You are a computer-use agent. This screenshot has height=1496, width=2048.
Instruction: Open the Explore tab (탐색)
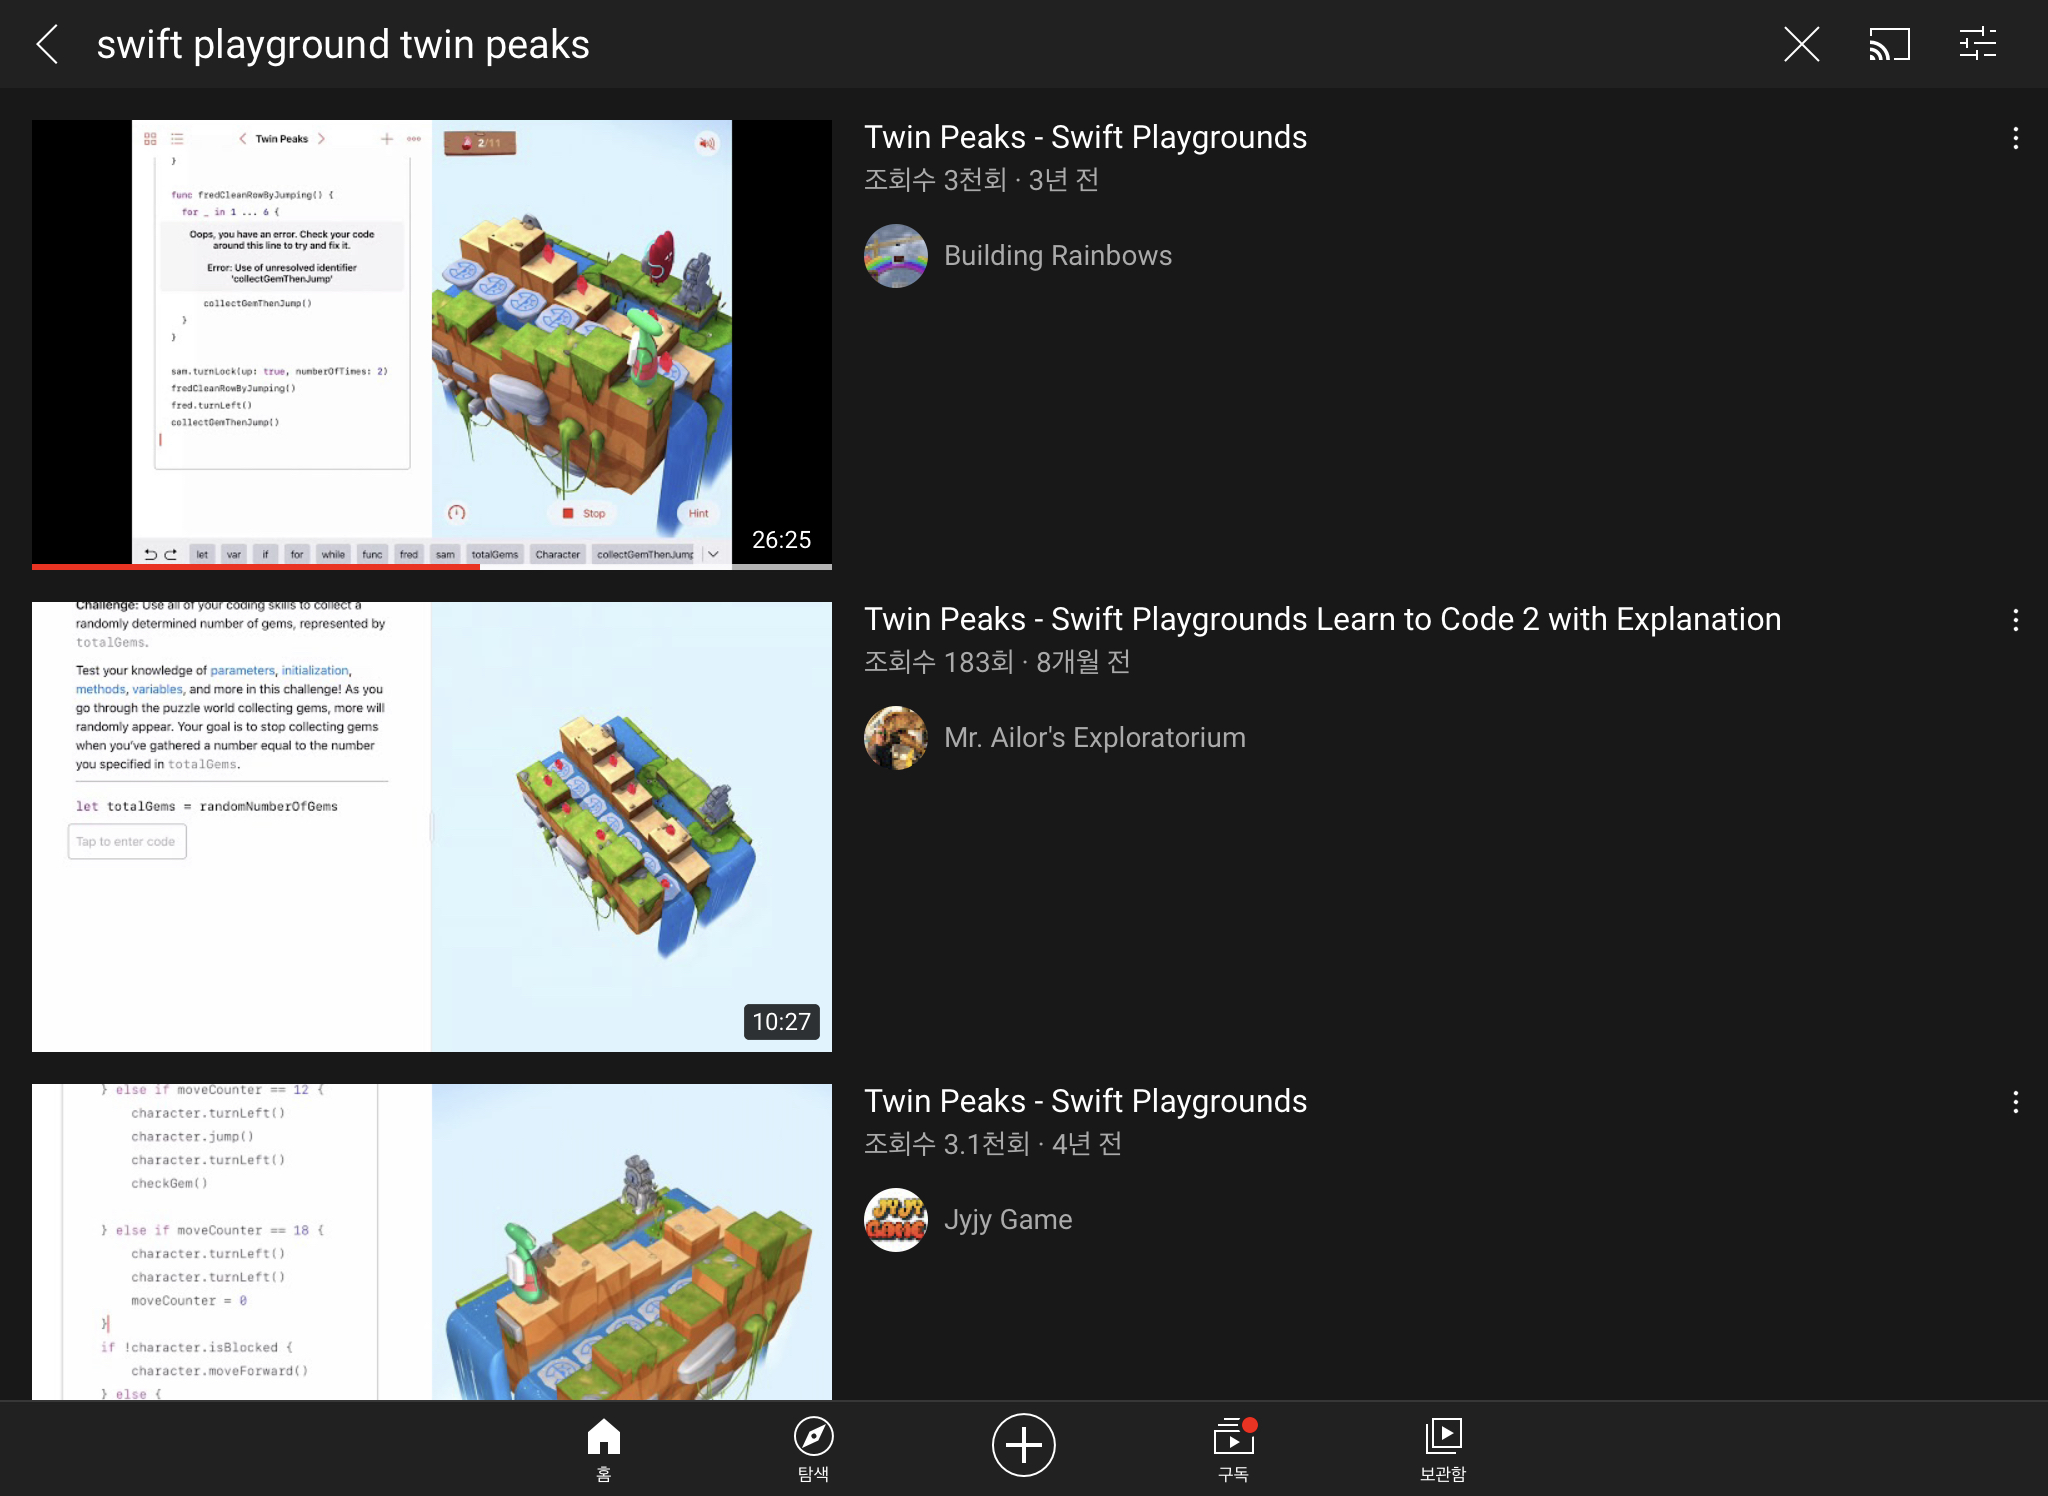tap(813, 1448)
